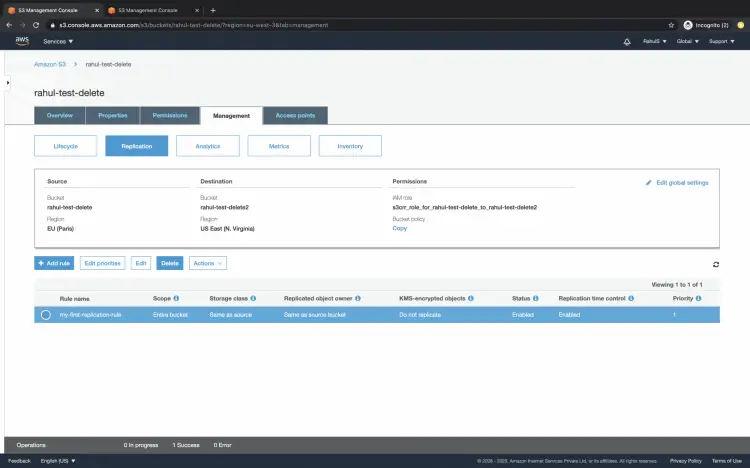Open the Inventory section
Screen dimensions: 750x468
point(350,146)
